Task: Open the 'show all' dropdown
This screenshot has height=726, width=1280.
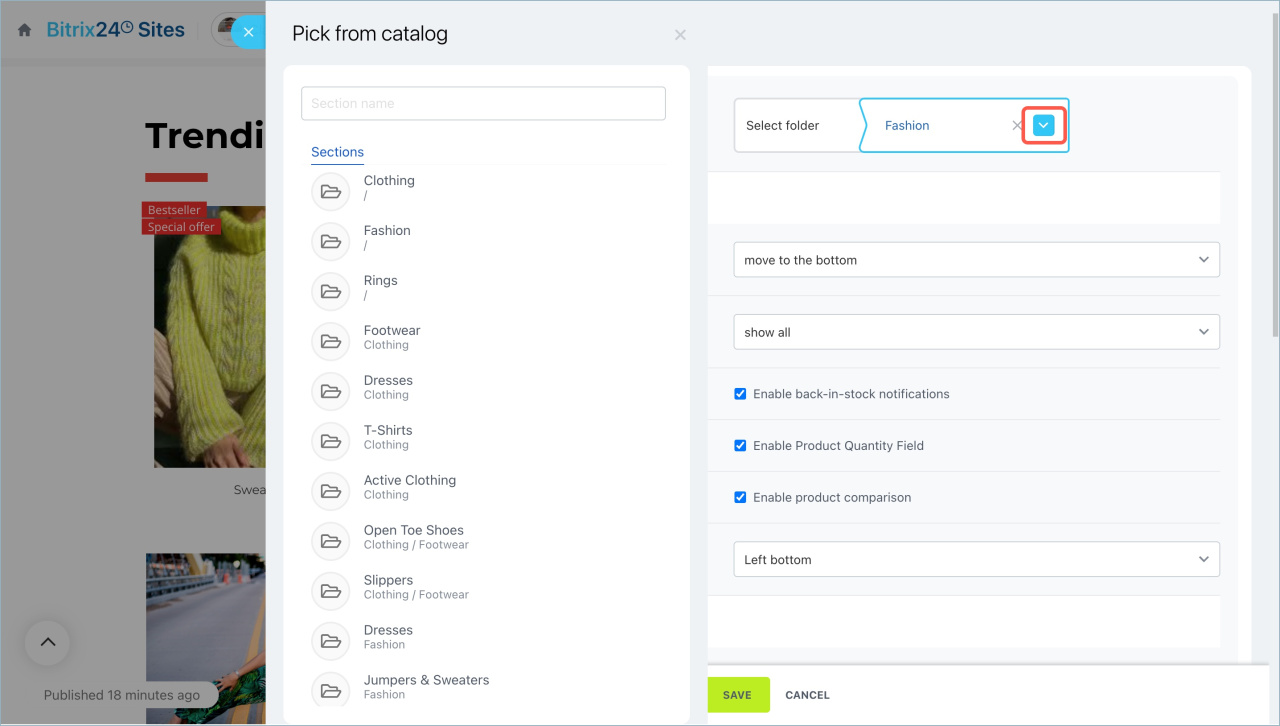Action: pos(976,332)
